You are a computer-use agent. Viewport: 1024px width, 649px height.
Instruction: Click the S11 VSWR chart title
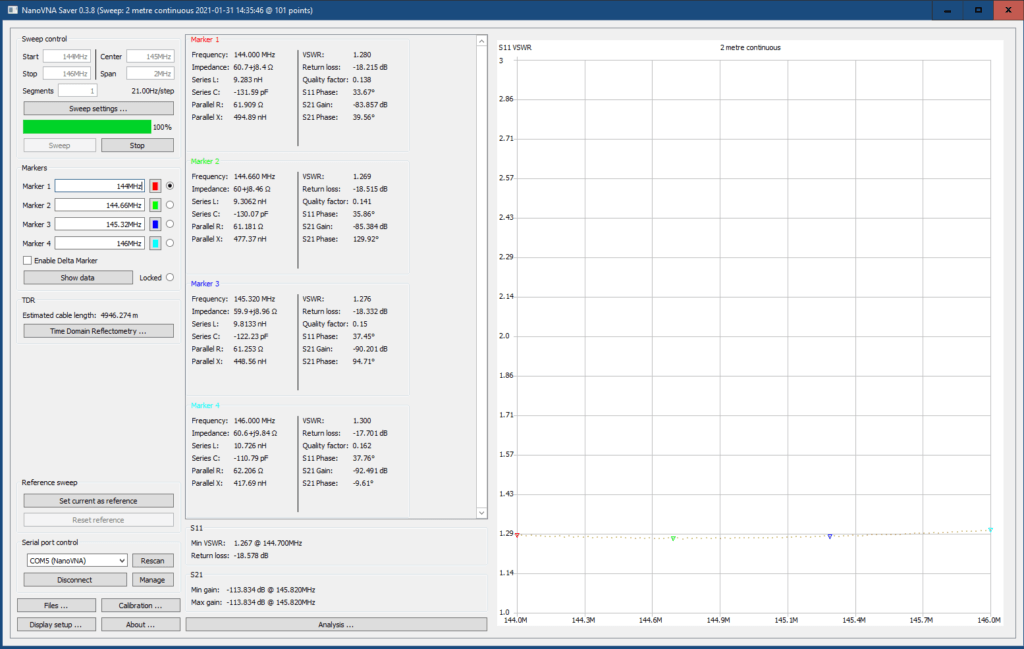pos(515,48)
